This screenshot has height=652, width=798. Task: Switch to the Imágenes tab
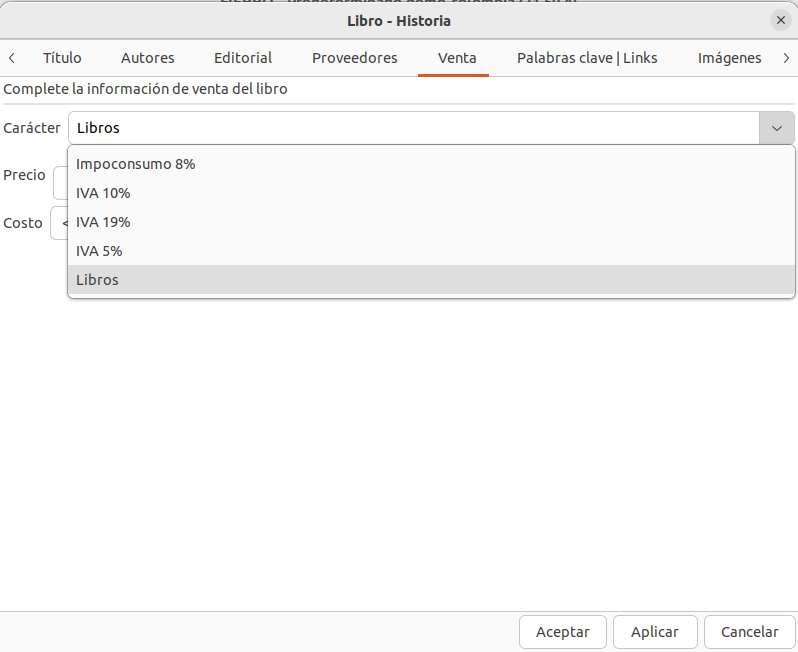[730, 58]
